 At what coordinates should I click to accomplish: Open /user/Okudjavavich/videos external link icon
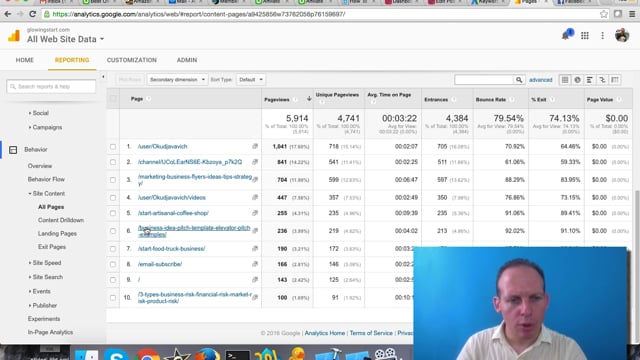pyautogui.click(x=255, y=198)
